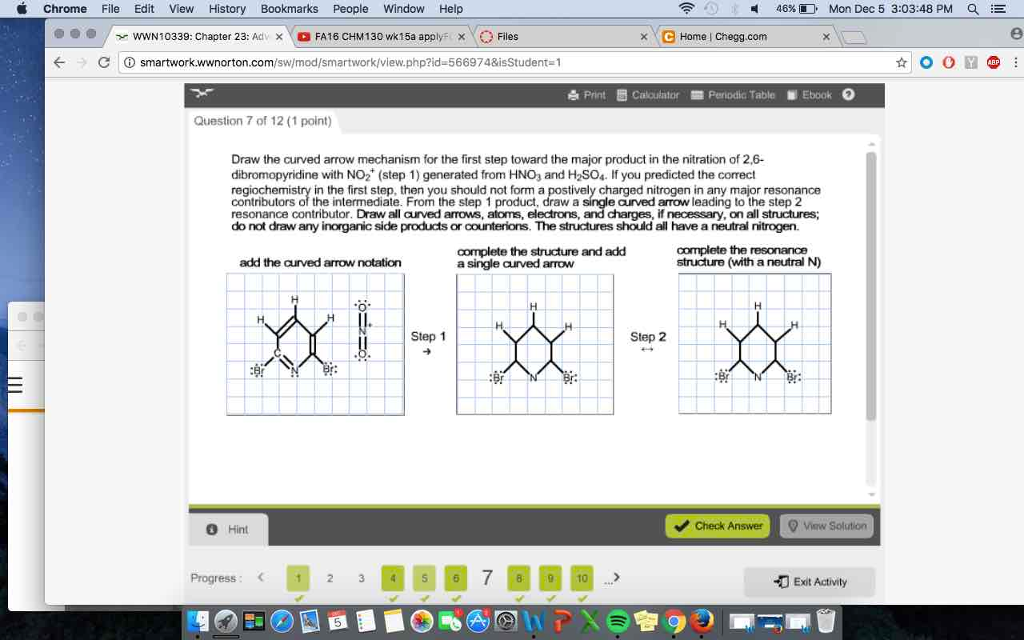This screenshot has width=1024, height=640.
Task: Select question 7 in the progress bar
Action: click(x=487, y=577)
